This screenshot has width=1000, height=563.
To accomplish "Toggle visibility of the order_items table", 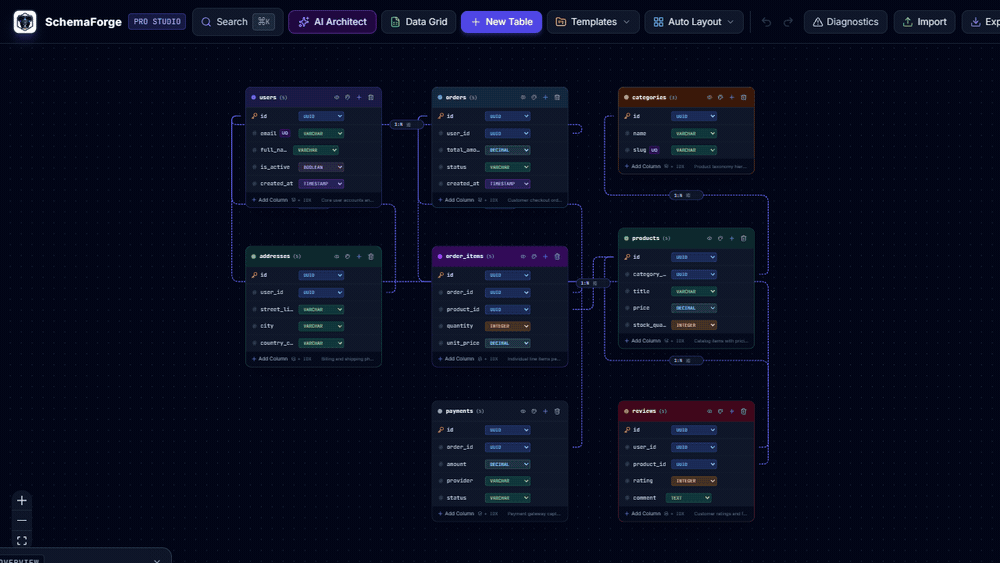I will tap(523, 256).
